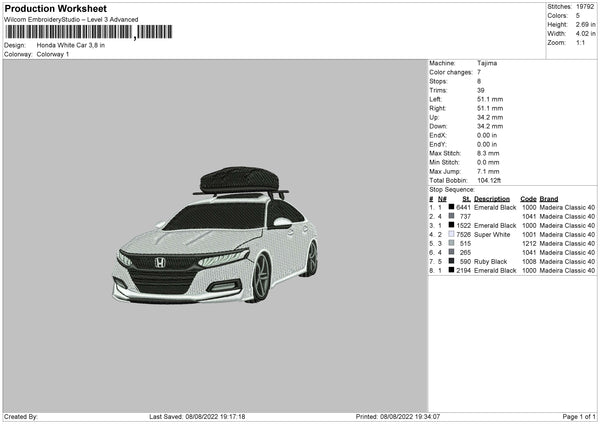Click the Stops value '8'

click(479, 81)
